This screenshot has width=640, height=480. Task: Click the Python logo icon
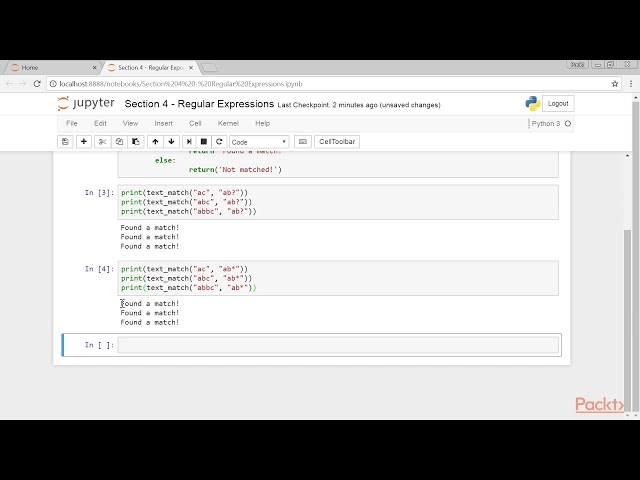coord(533,104)
